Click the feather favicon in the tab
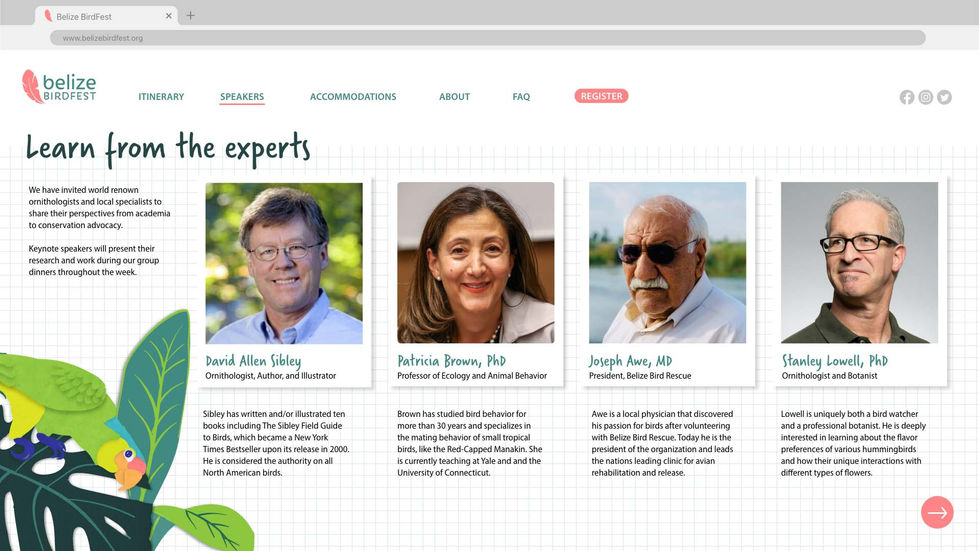The image size is (979, 551). pyautogui.click(x=48, y=16)
